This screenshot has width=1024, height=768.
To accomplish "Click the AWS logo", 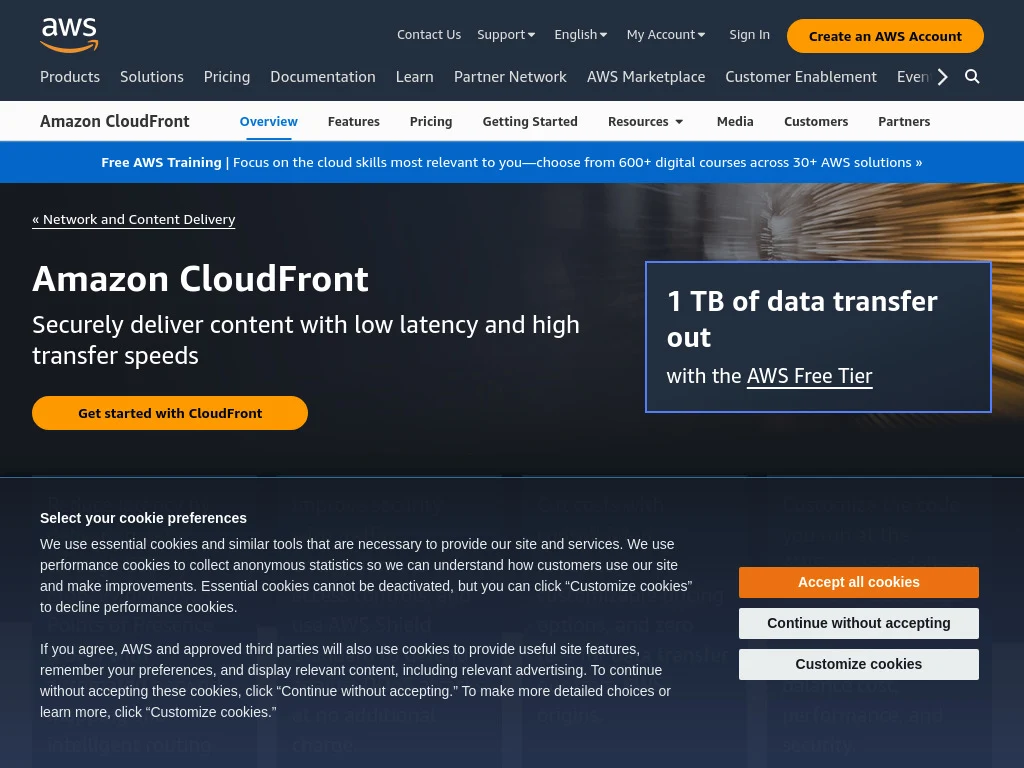I will [x=69, y=35].
